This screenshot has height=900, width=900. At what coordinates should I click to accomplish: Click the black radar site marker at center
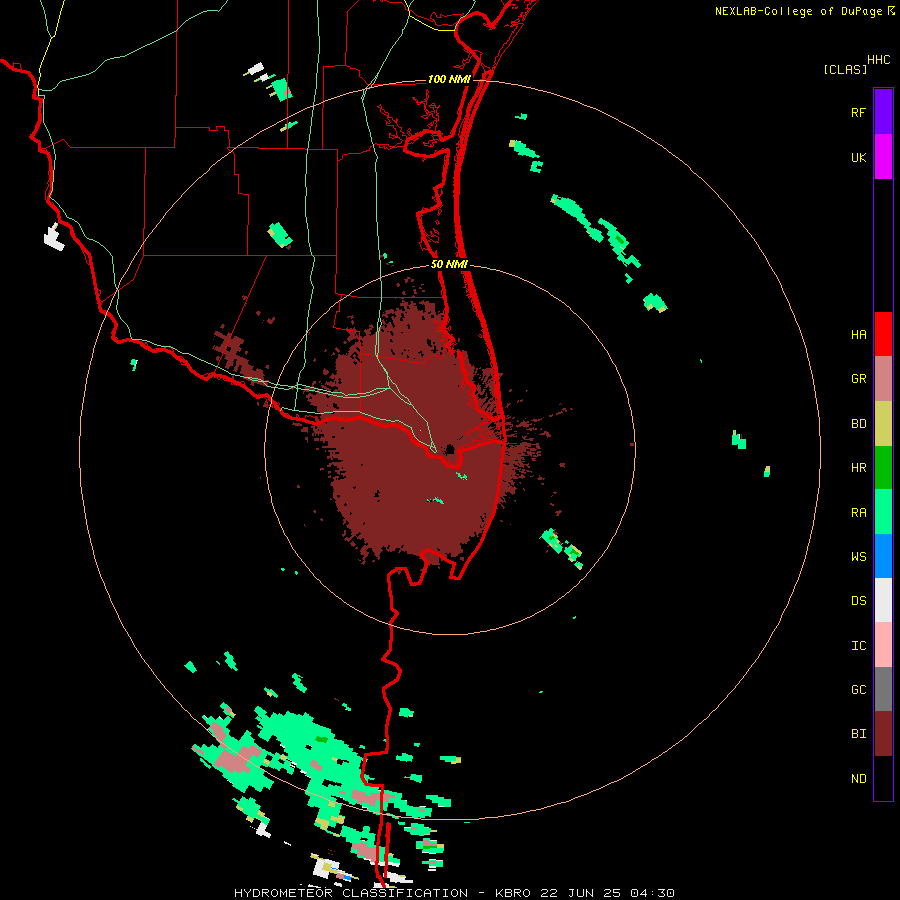(x=451, y=449)
